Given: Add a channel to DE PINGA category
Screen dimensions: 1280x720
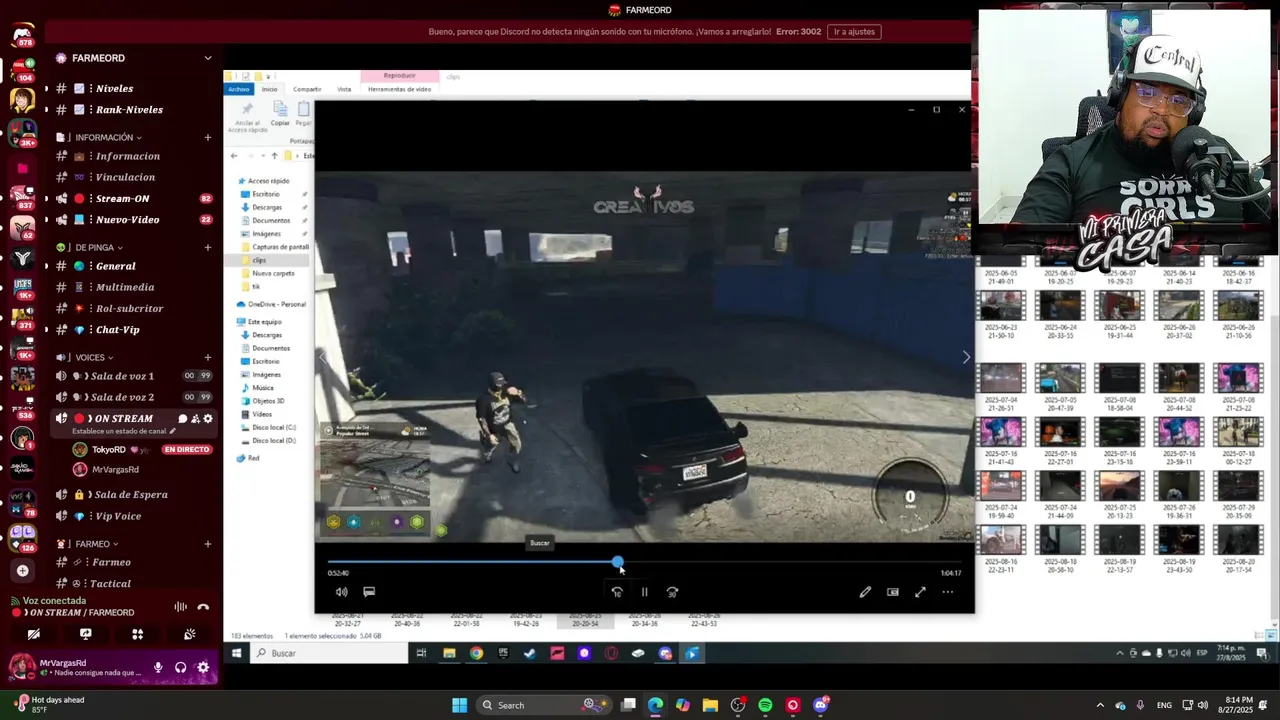Looking at the screenshot, I should coord(208,247).
